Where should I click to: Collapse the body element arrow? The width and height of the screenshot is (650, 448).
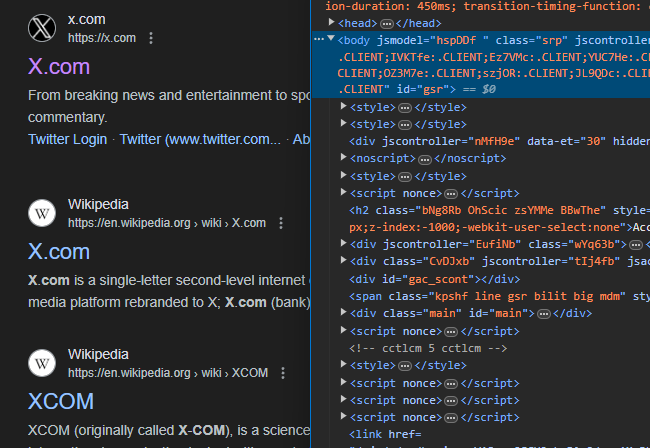point(331,39)
